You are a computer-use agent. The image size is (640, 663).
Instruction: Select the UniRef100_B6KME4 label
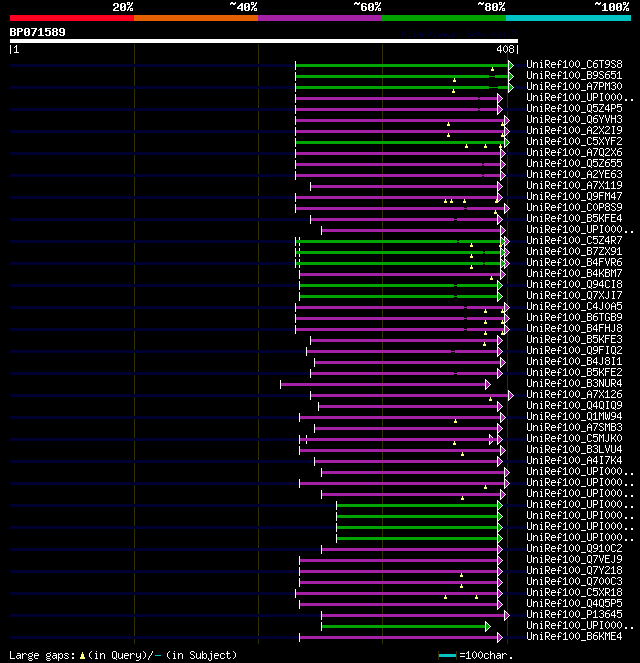click(x=574, y=636)
